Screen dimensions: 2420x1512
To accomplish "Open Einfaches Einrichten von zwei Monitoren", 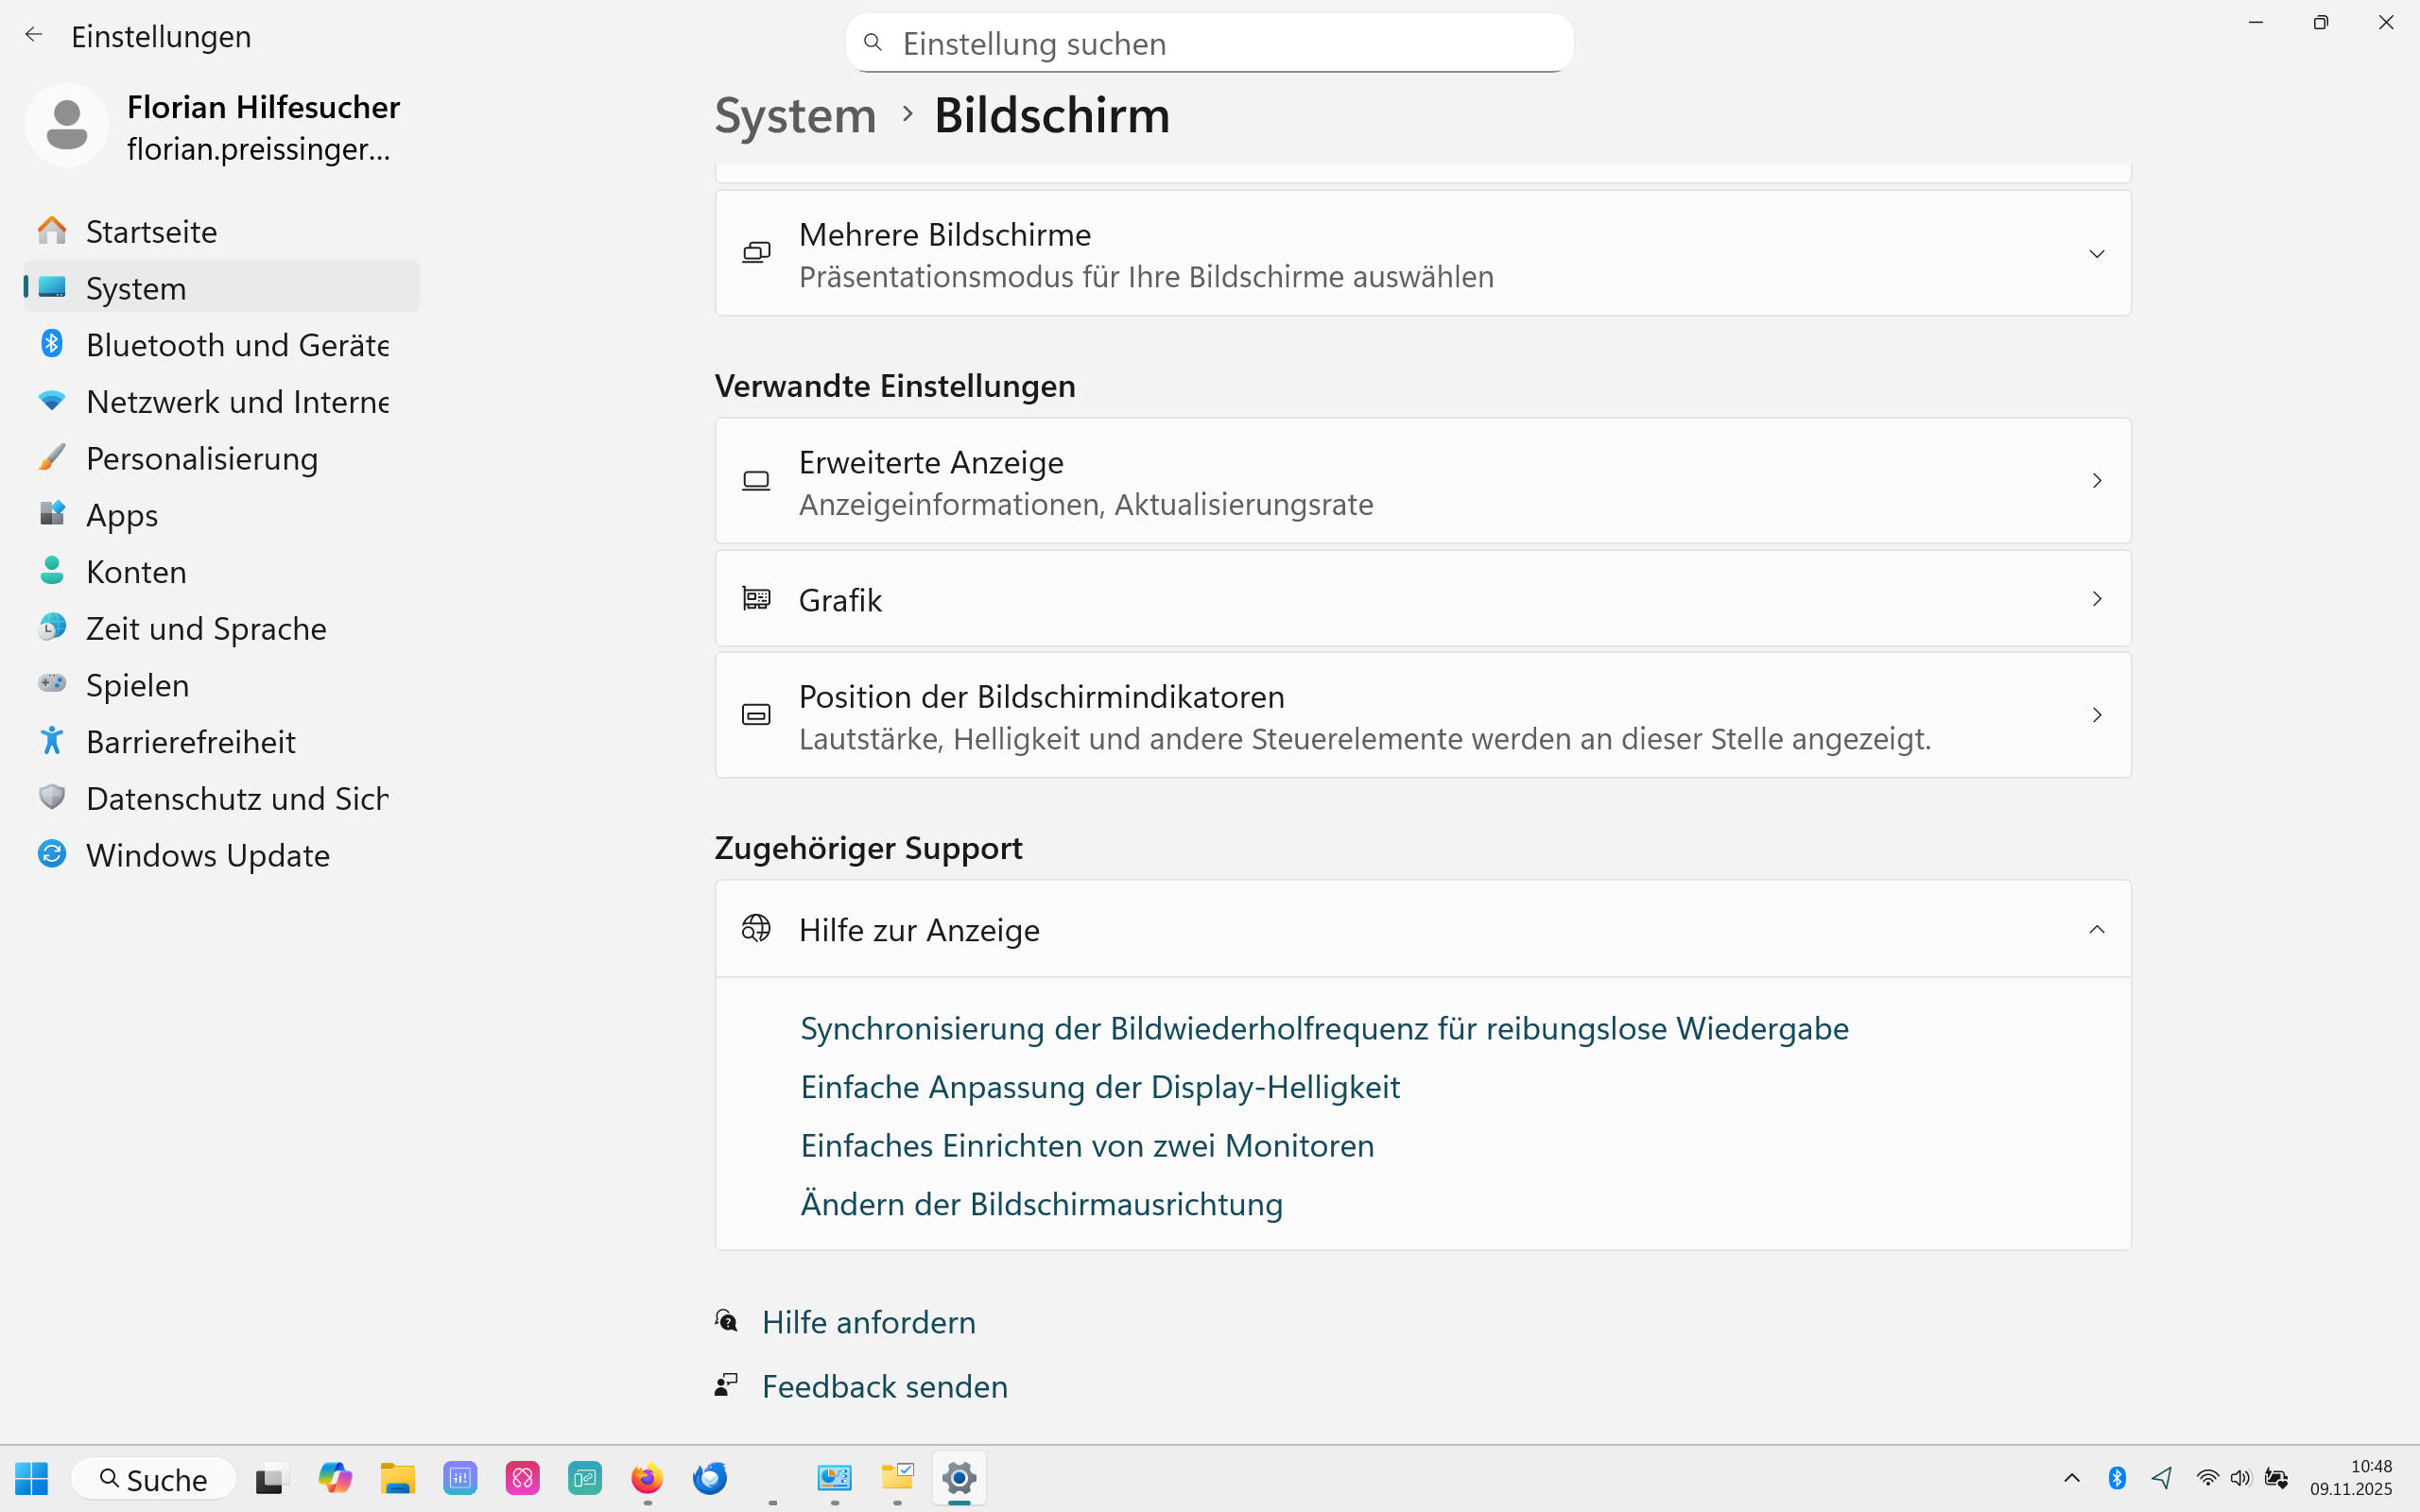I will pyautogui.click(x=1087, y=1145).
